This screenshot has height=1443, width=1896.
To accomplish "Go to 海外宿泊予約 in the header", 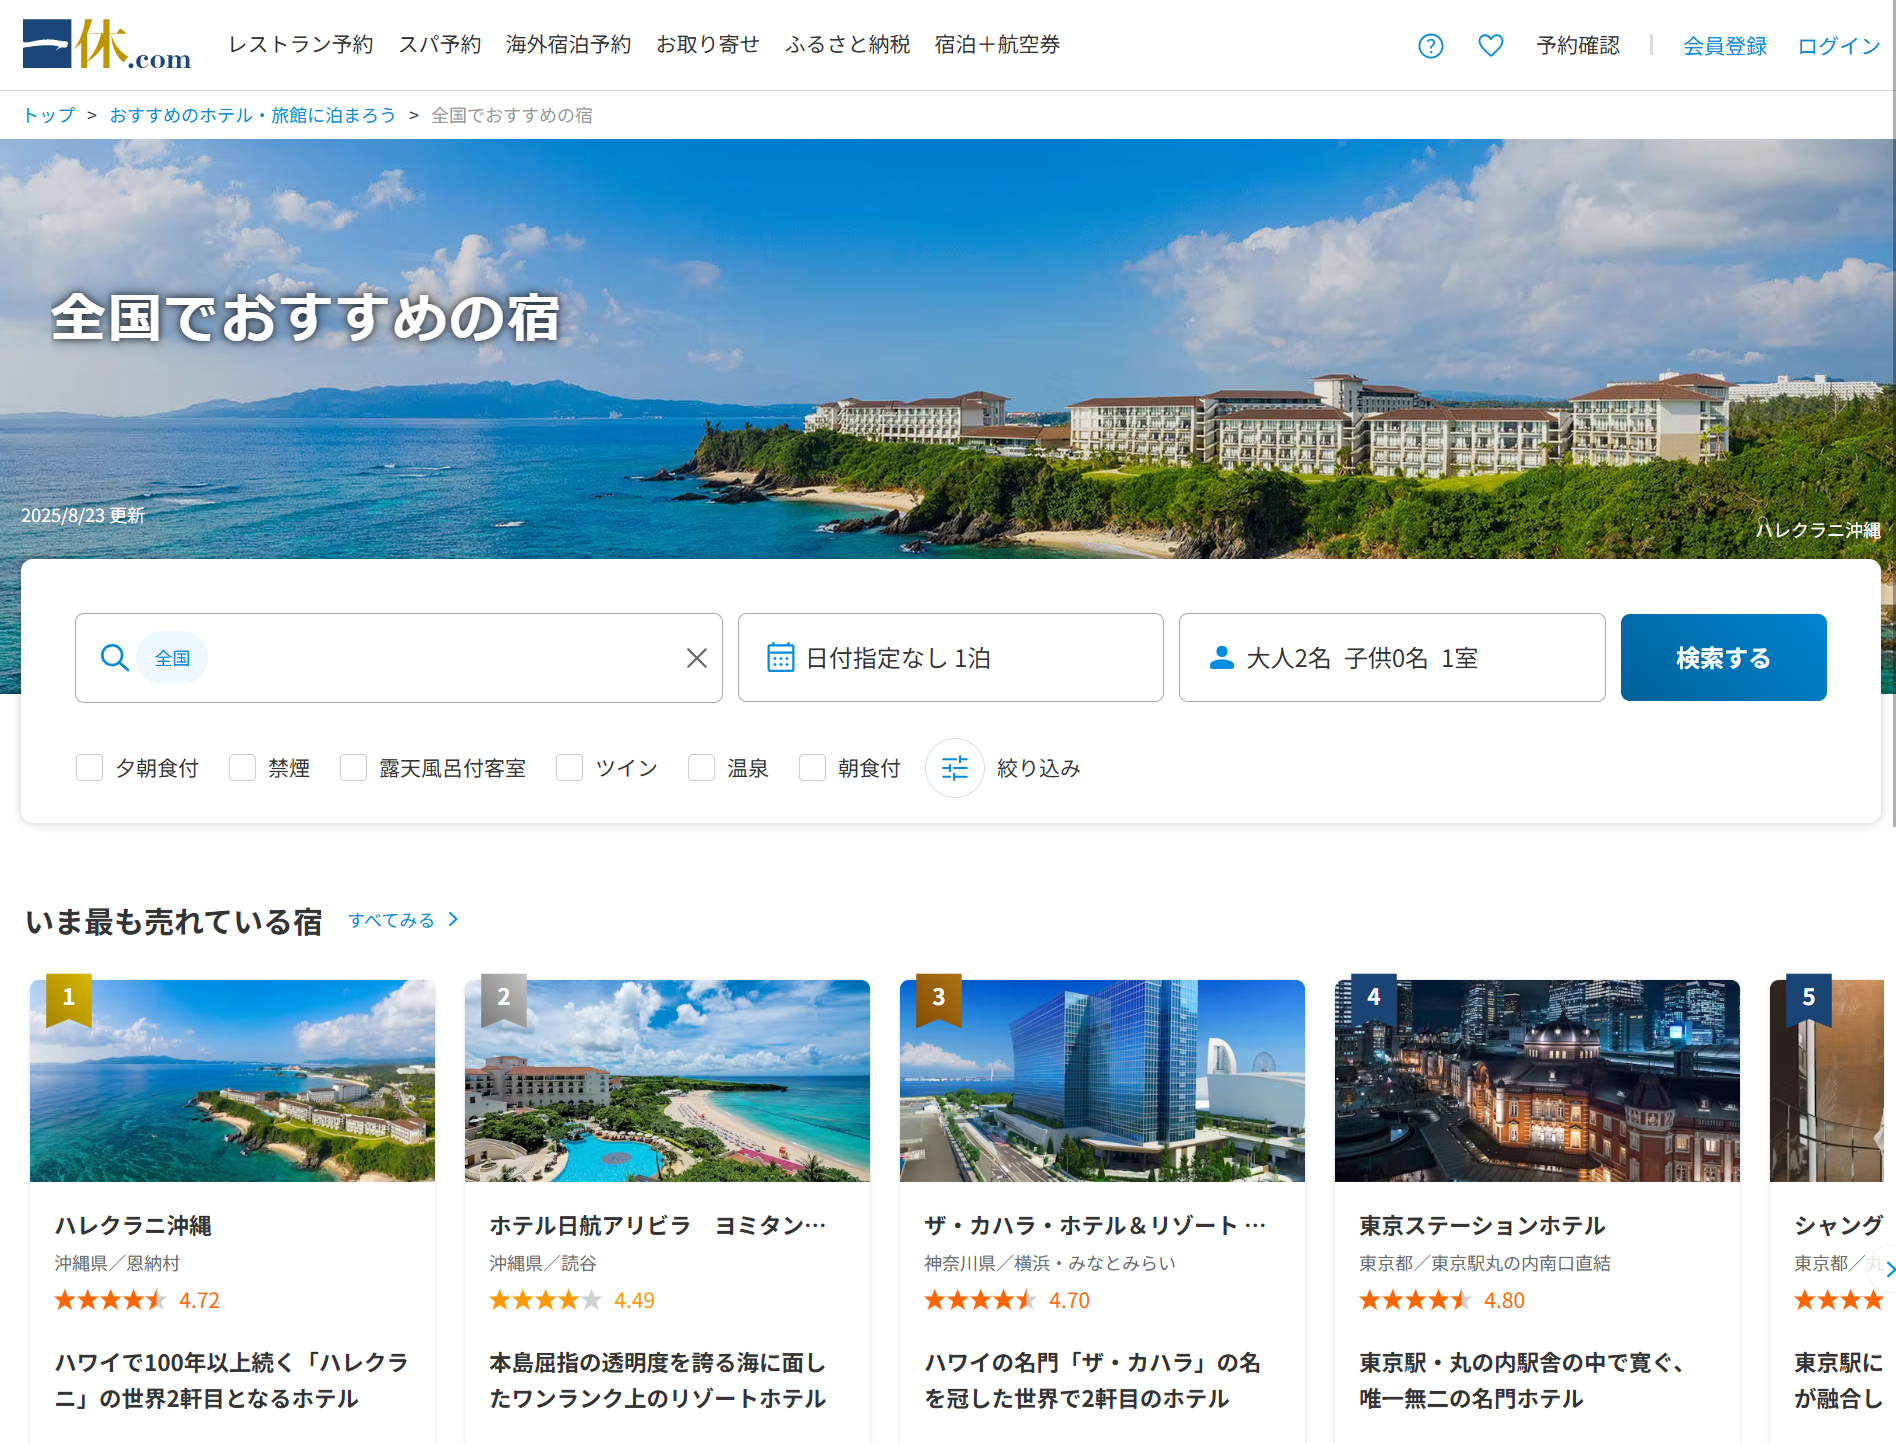I will [x=569, y=45].
